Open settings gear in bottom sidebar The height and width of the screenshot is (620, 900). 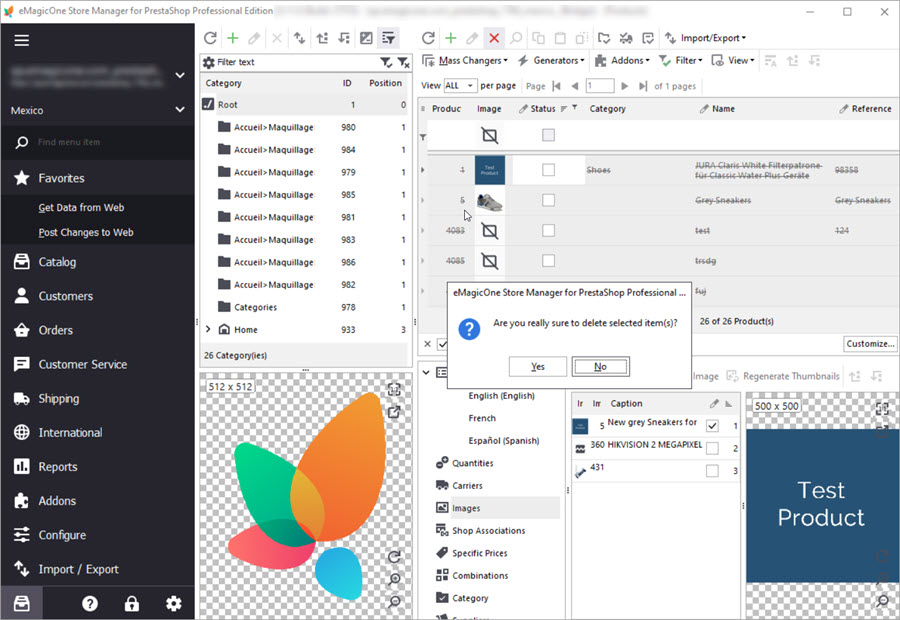[x=174, y=603]
